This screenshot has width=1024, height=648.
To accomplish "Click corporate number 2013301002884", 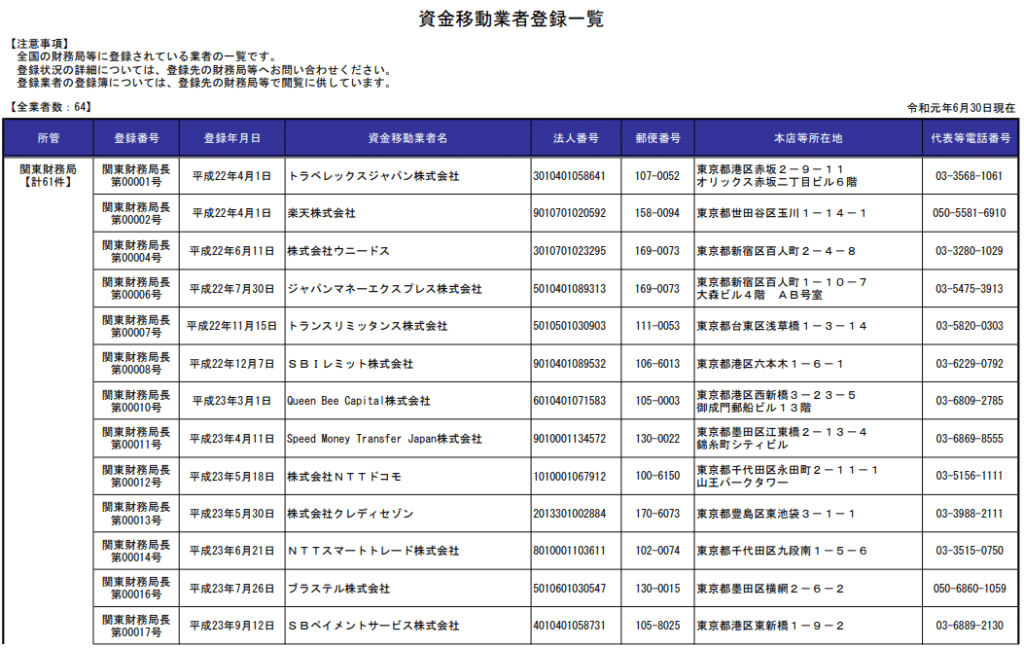I will (x=569, y=514).
